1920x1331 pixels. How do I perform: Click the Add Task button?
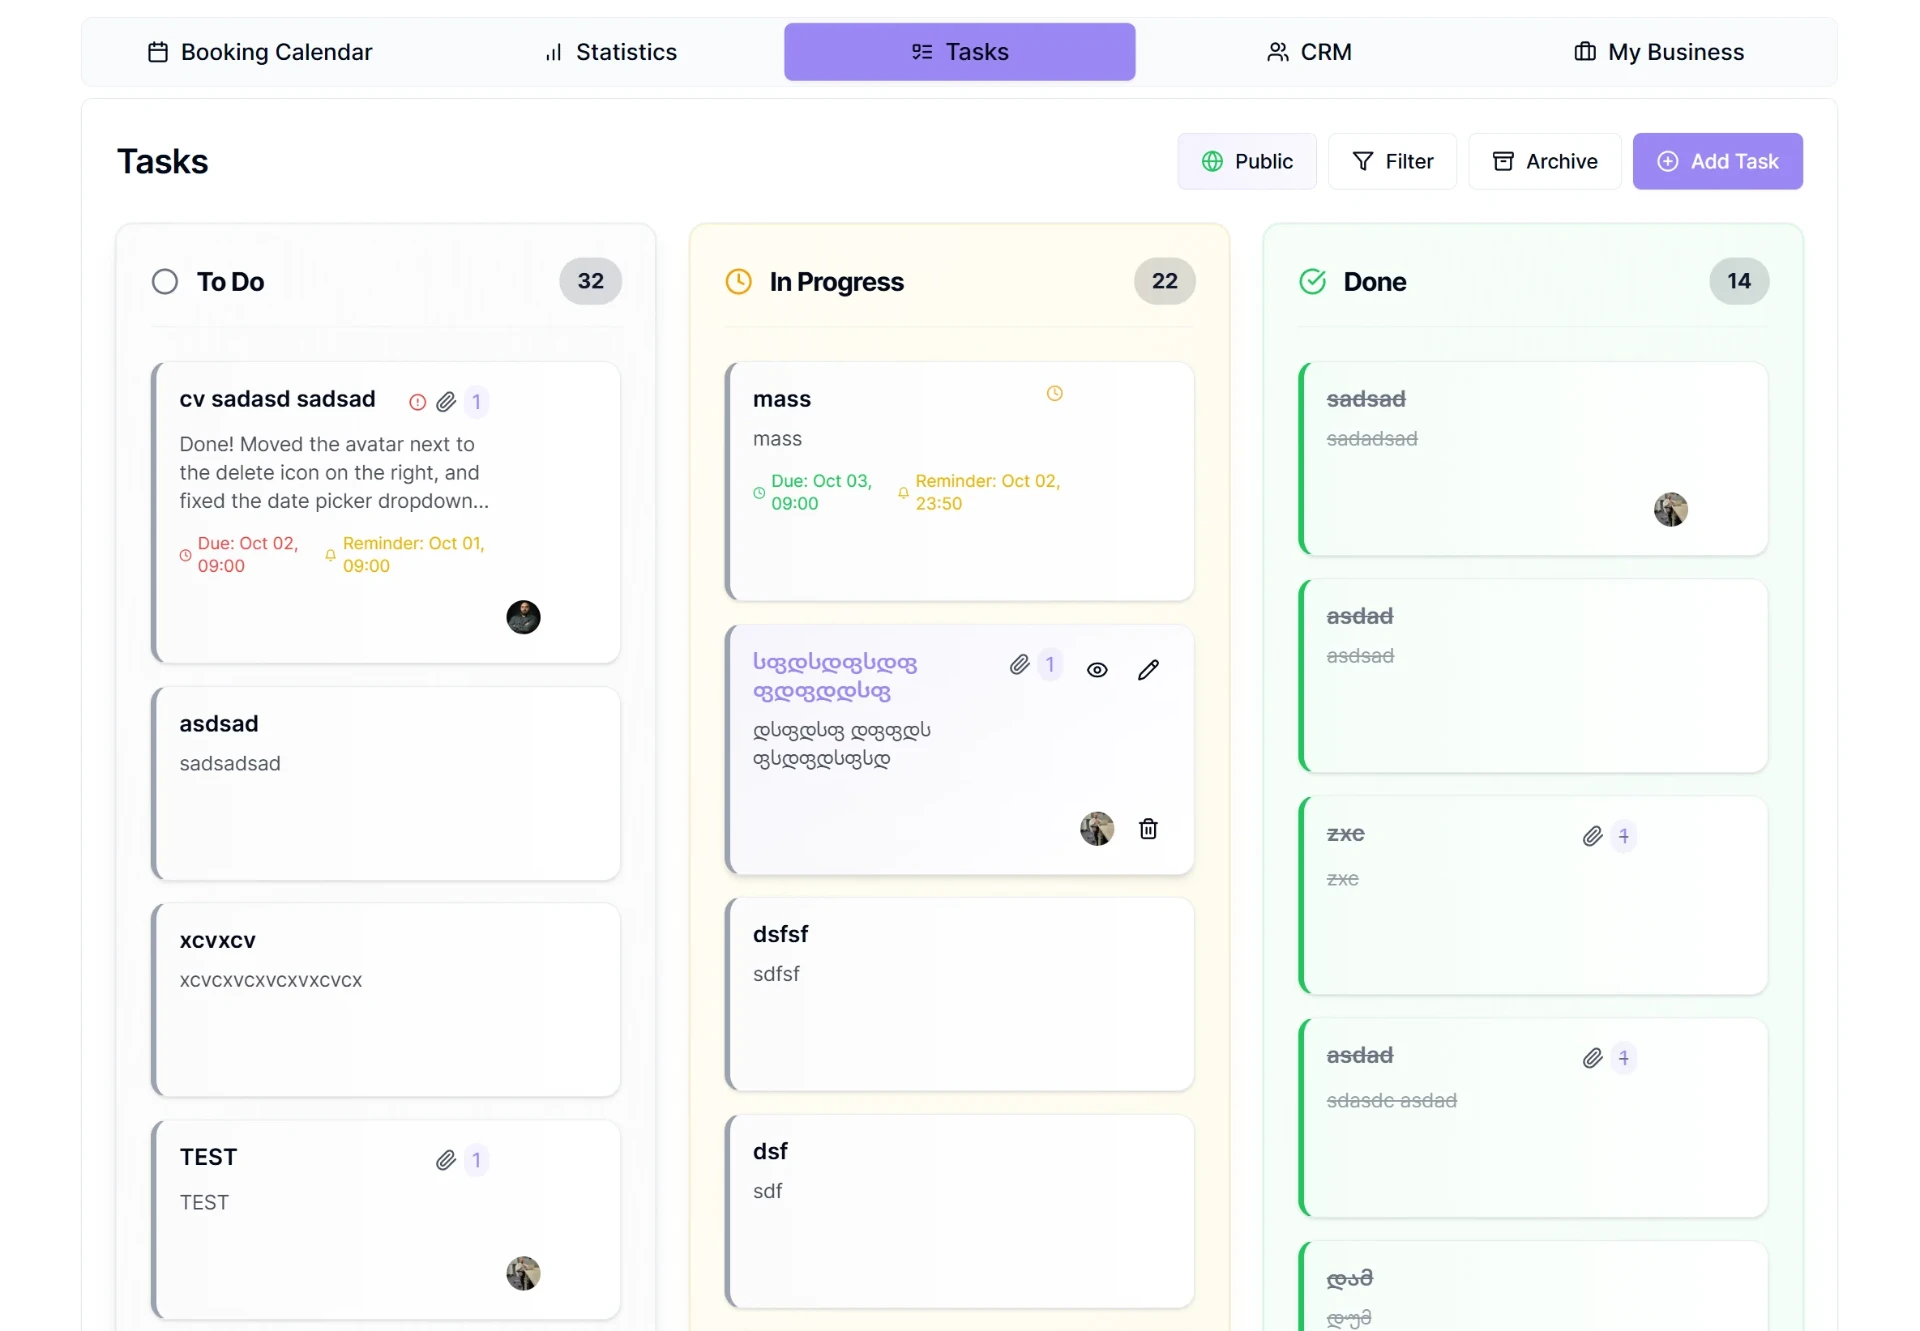(x=1717, y=161)
